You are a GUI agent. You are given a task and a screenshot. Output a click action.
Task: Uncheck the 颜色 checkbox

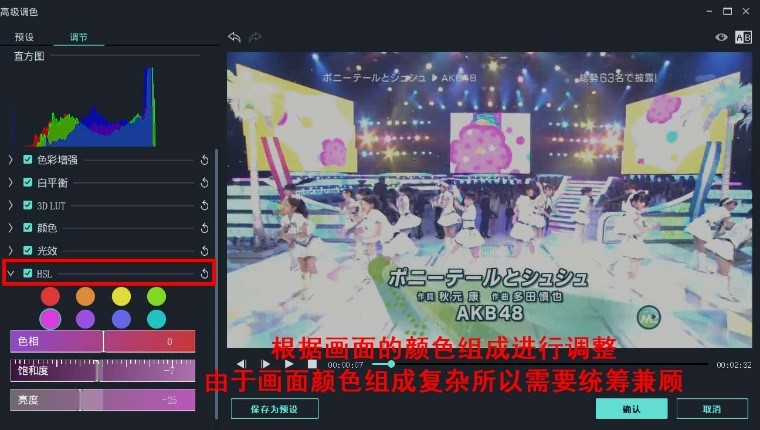coord(28,227)
